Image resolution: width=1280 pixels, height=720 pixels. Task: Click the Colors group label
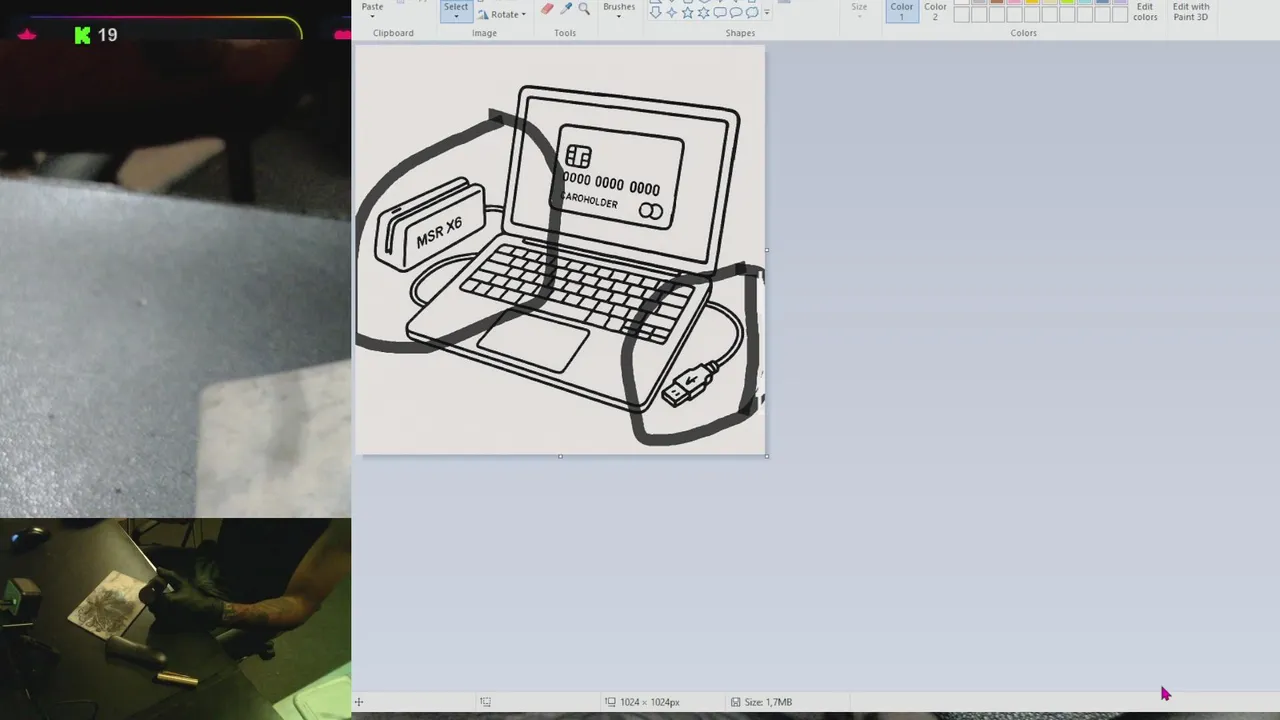pos(1023,33)
